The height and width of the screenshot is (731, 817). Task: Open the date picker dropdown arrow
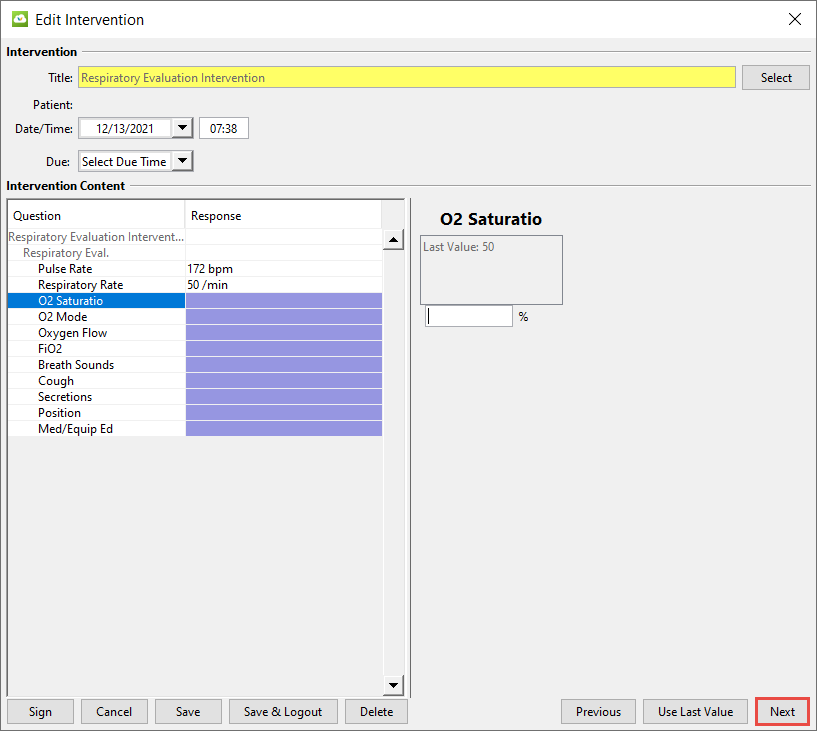point(182,128)
